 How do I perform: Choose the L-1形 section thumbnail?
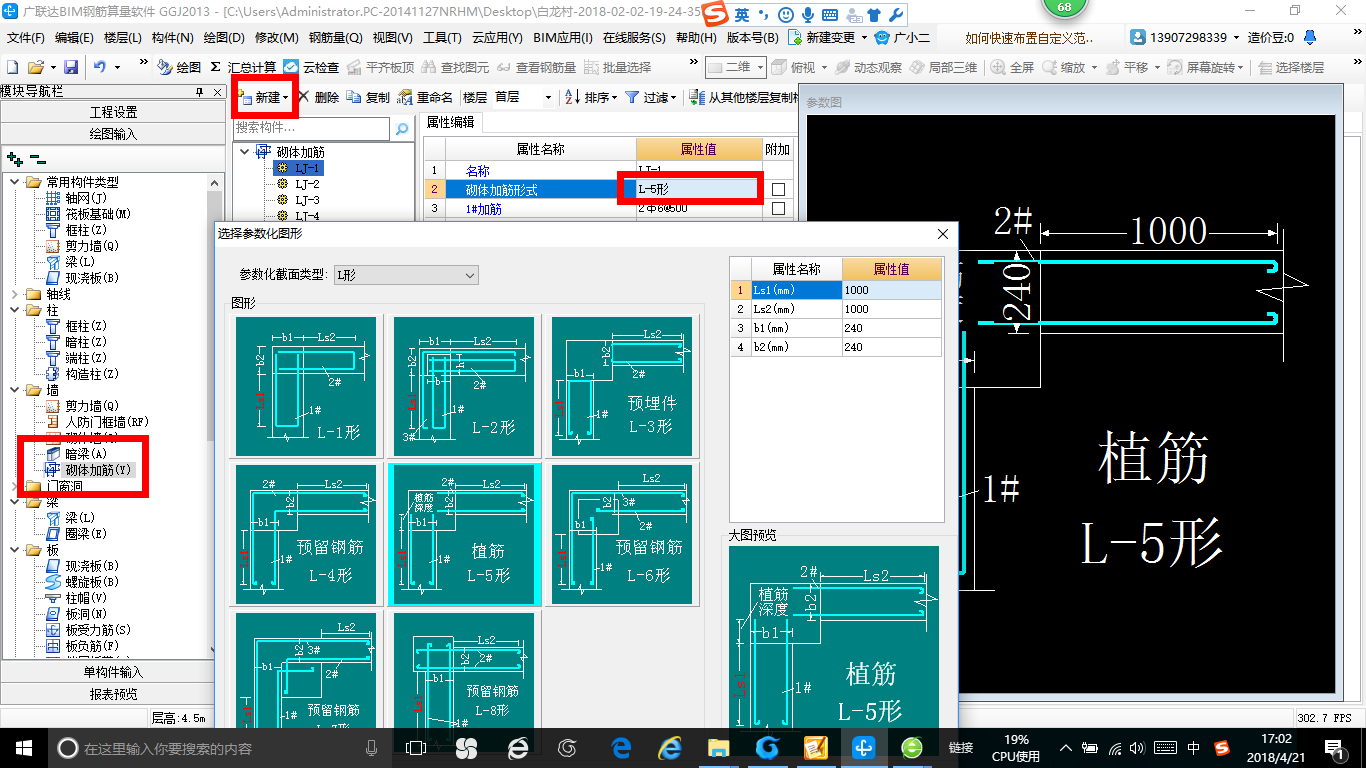(306, 386)
